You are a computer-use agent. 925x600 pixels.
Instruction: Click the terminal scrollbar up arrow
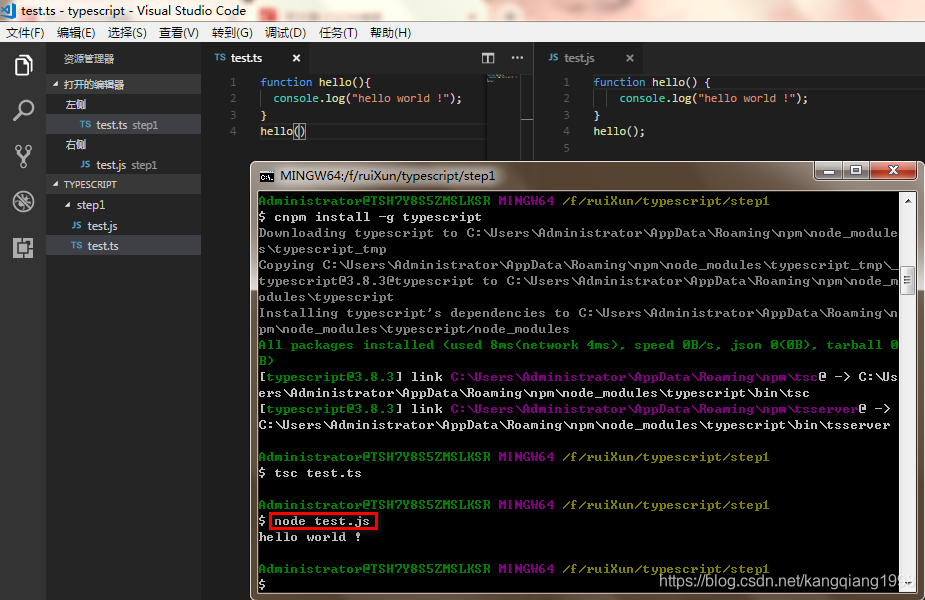coord(908,201)
